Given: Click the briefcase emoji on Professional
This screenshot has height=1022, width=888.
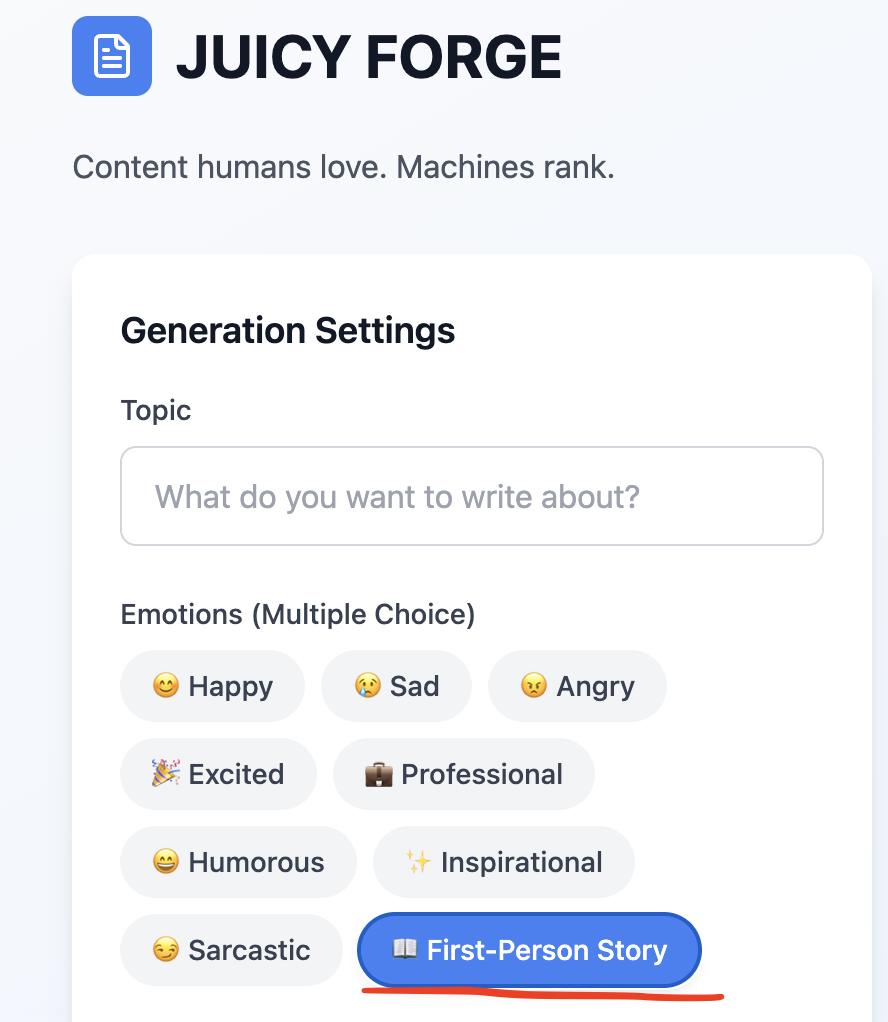Looking at the screenshot, I should (378, 774).
